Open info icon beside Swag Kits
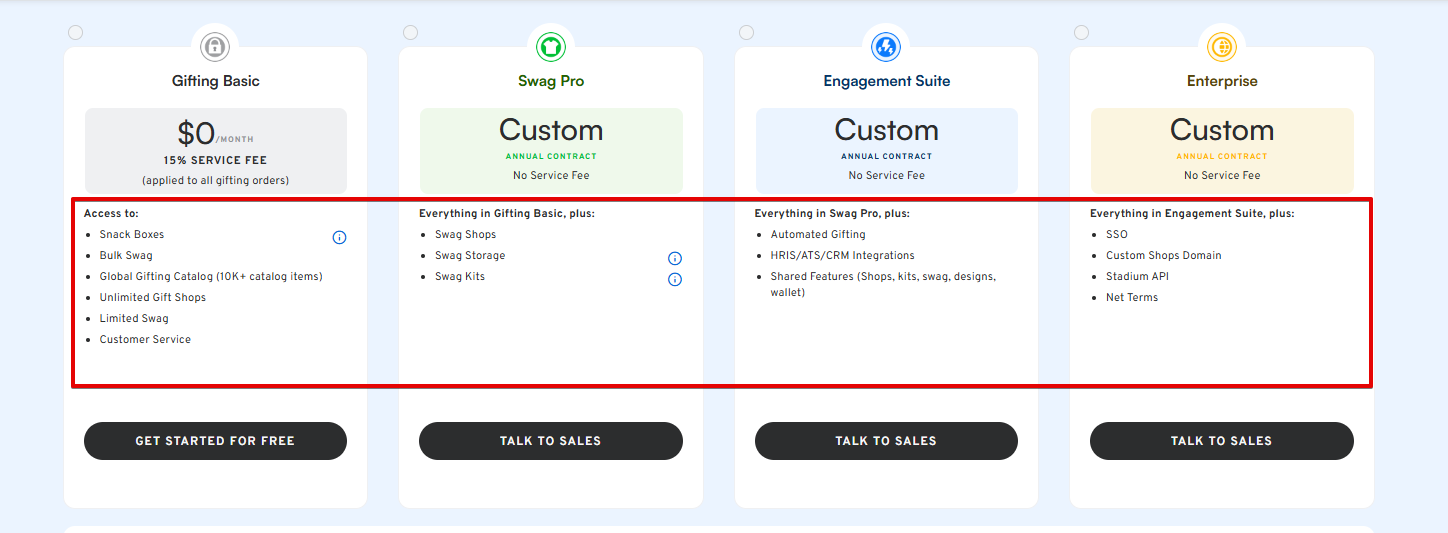Screen dimensions: 1448x533 675,279
